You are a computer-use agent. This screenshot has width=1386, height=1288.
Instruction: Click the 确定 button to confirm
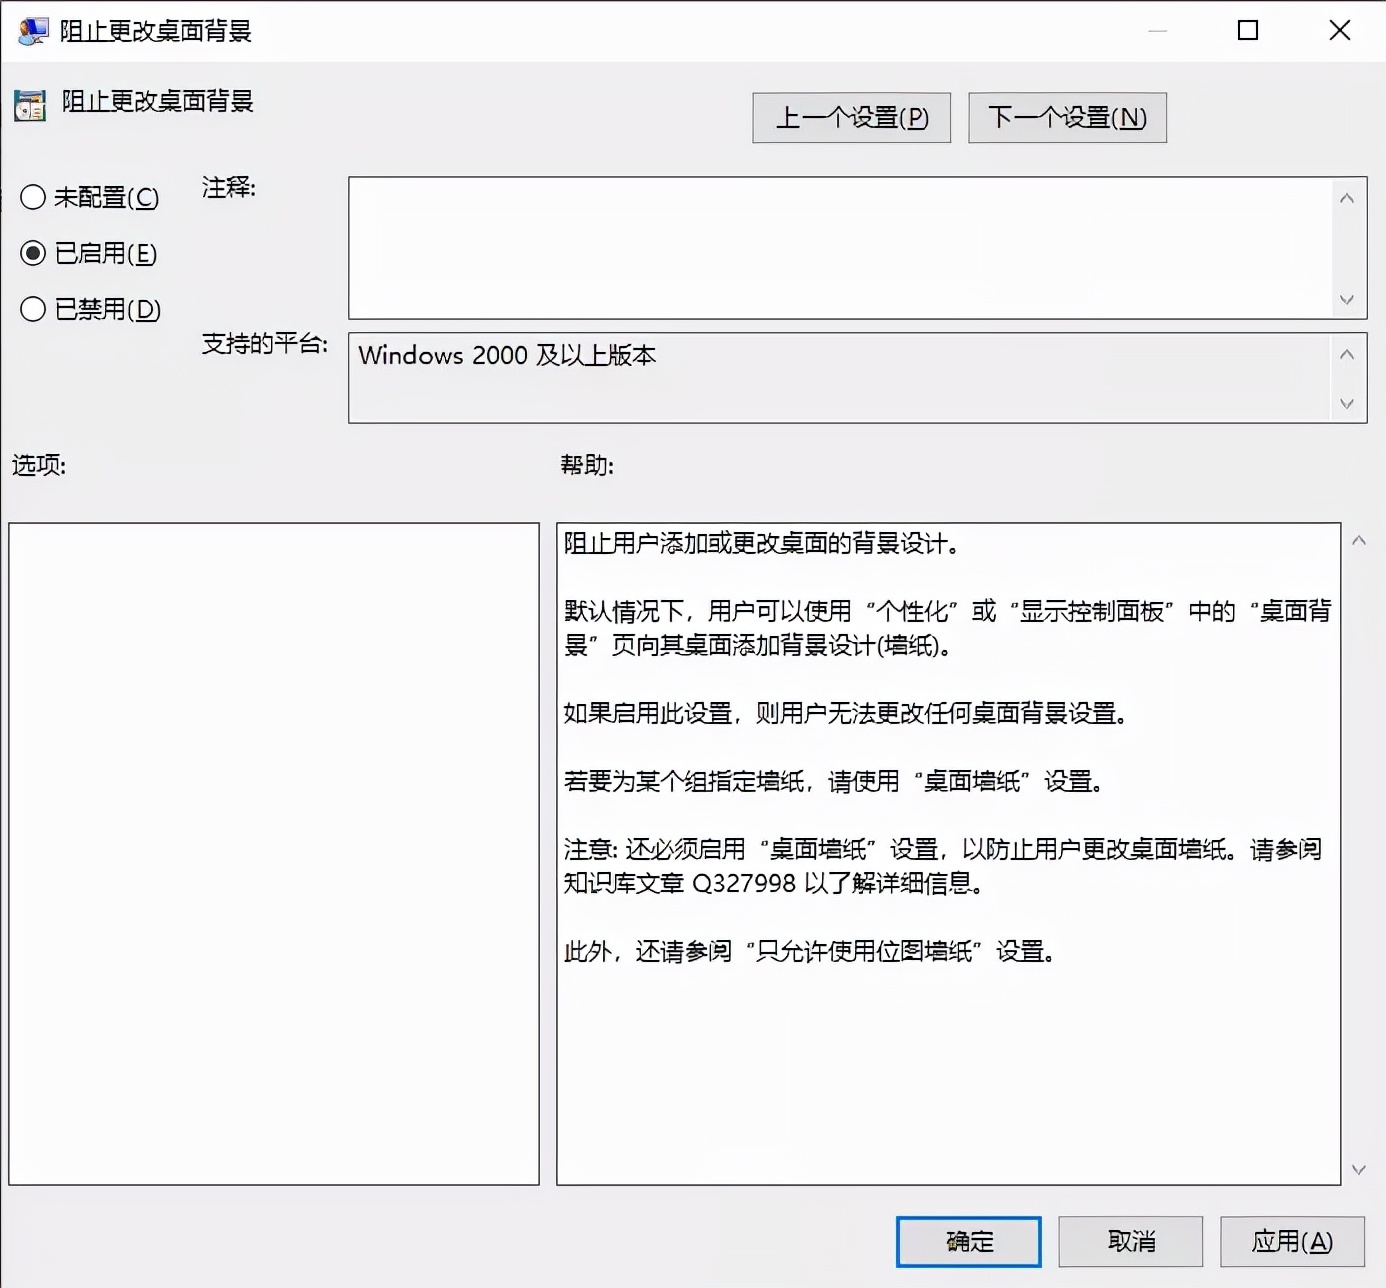pos(967,1241)
